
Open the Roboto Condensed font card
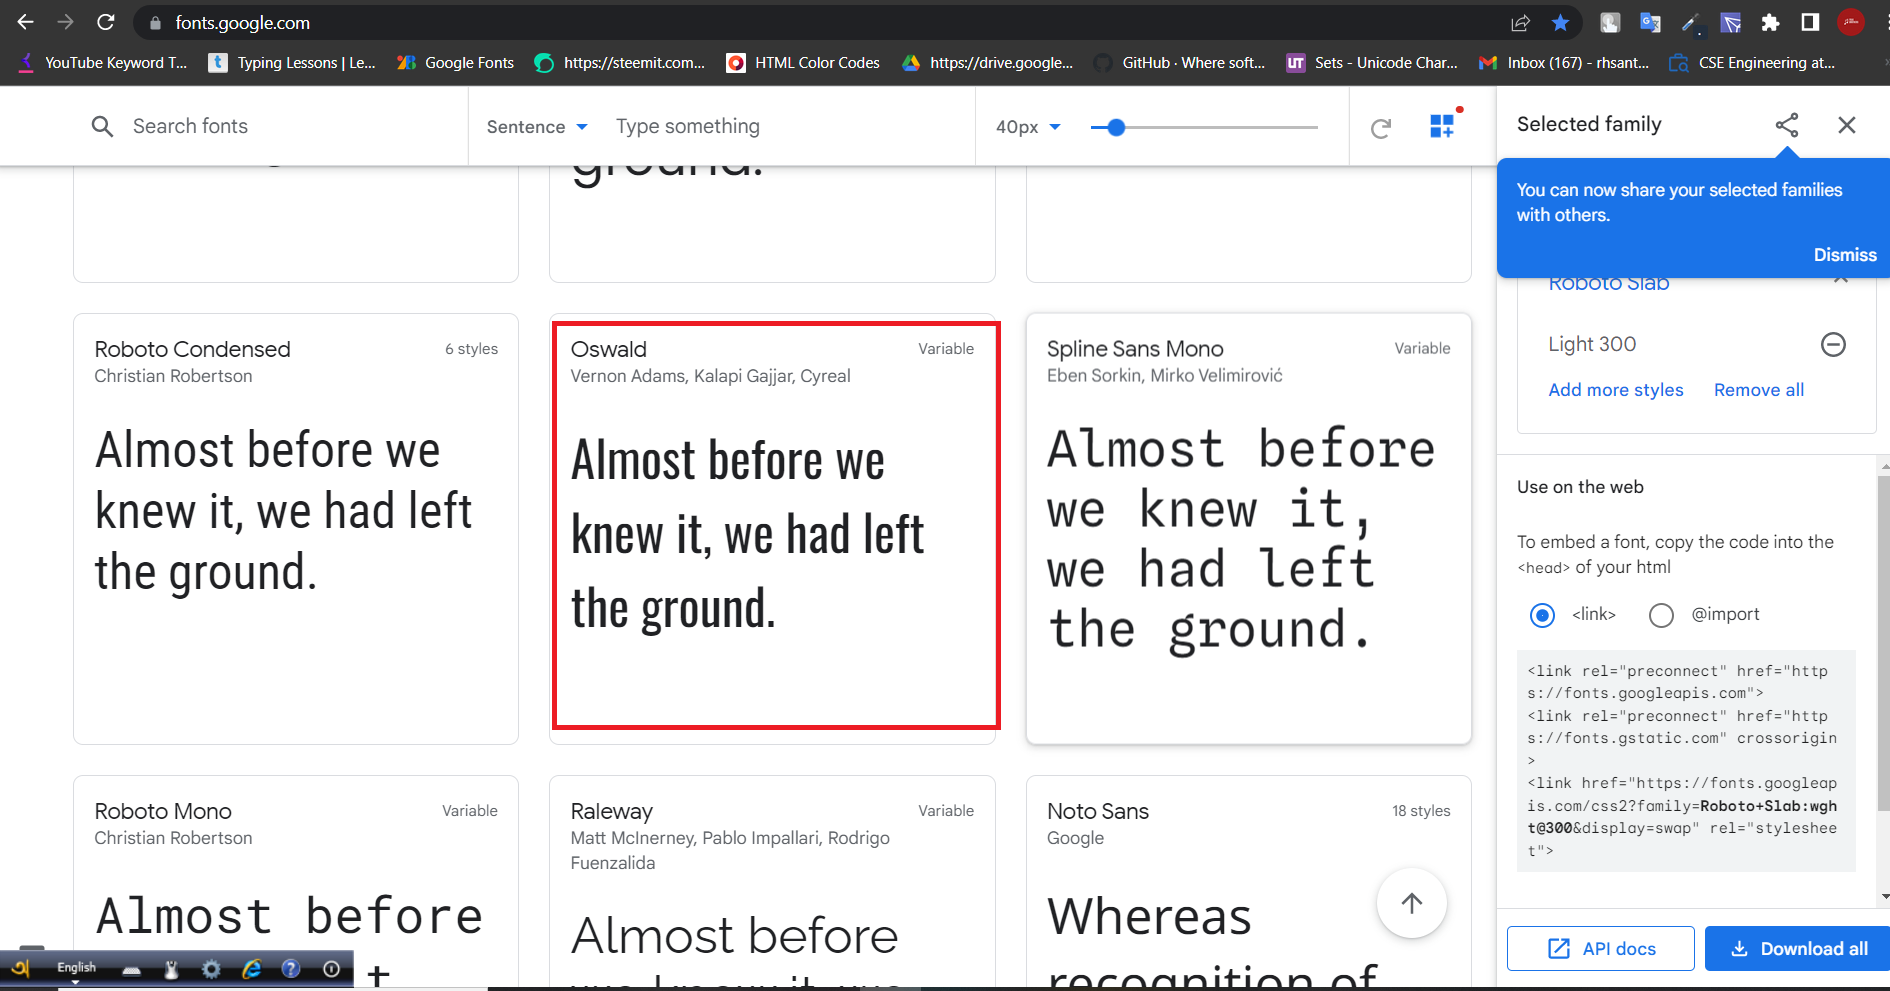click(x=296, y=529)
